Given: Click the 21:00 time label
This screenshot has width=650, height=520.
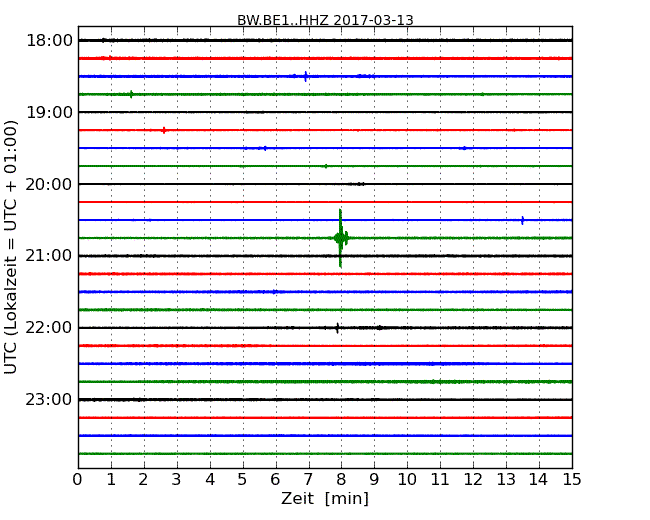Looking at the screenshot, I should [x=49, y=256].
